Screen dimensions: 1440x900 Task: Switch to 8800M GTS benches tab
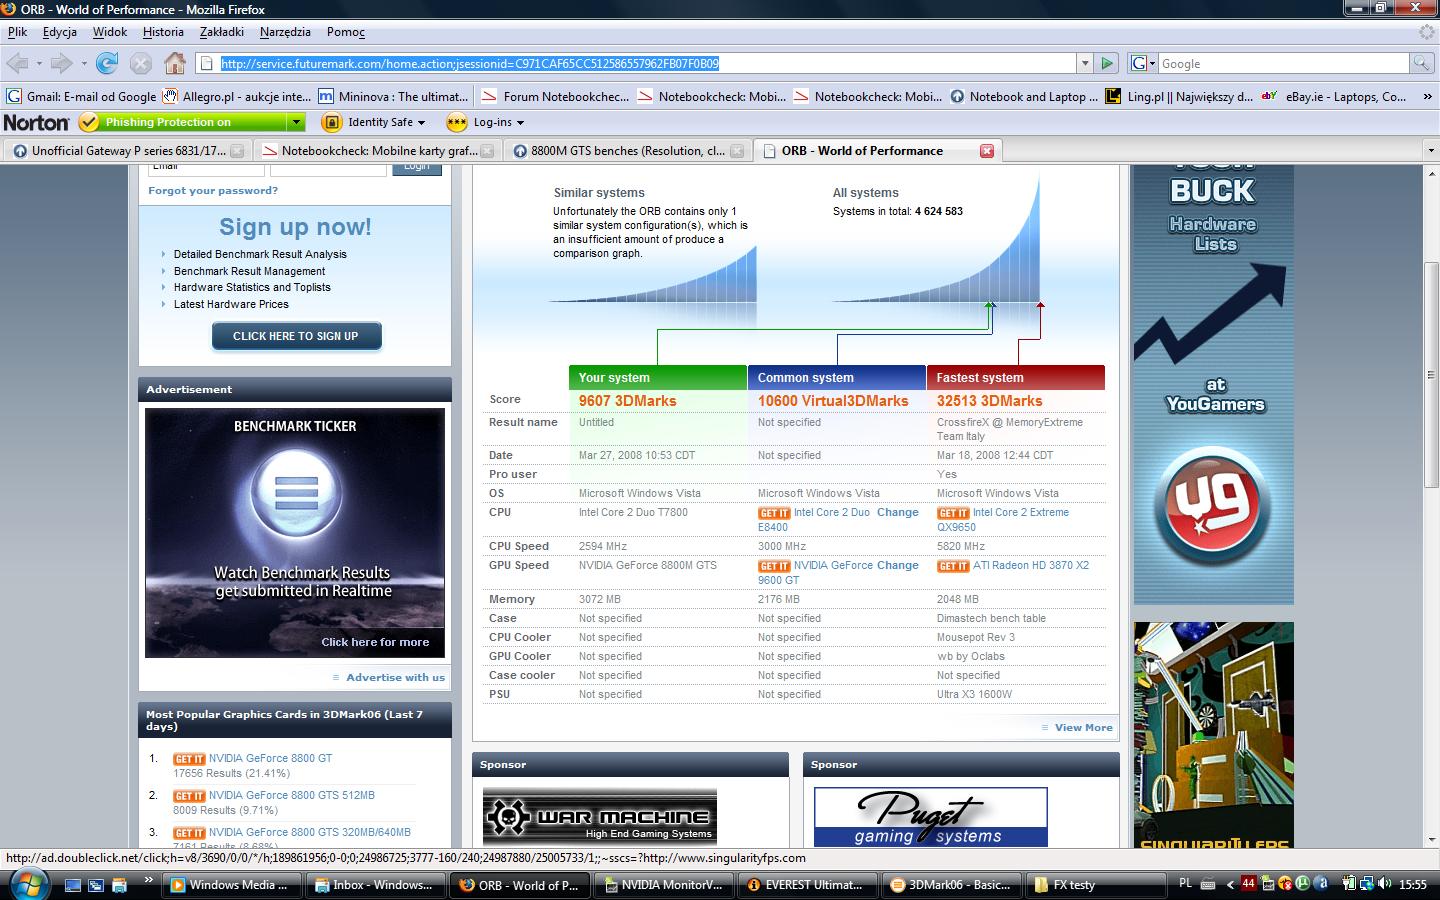coord(627,151)
